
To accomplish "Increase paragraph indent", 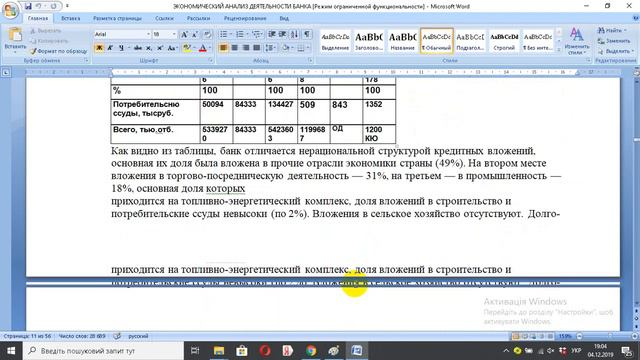I will [282, 34].
